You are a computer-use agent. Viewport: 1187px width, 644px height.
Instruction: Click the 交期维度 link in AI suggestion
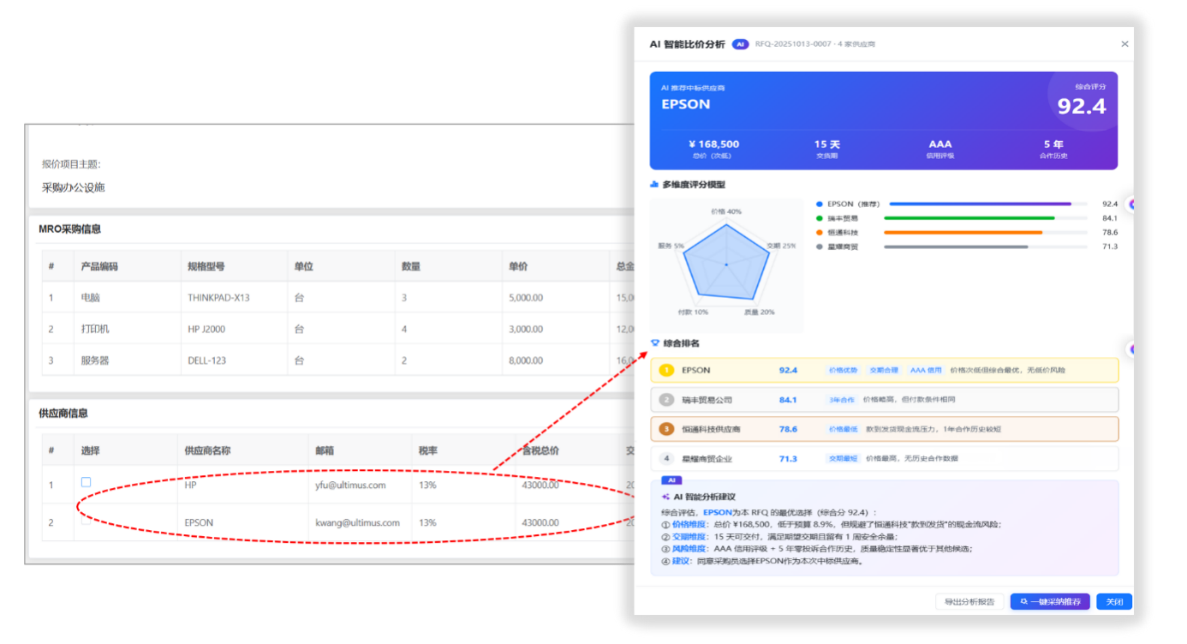coord(688,537)
